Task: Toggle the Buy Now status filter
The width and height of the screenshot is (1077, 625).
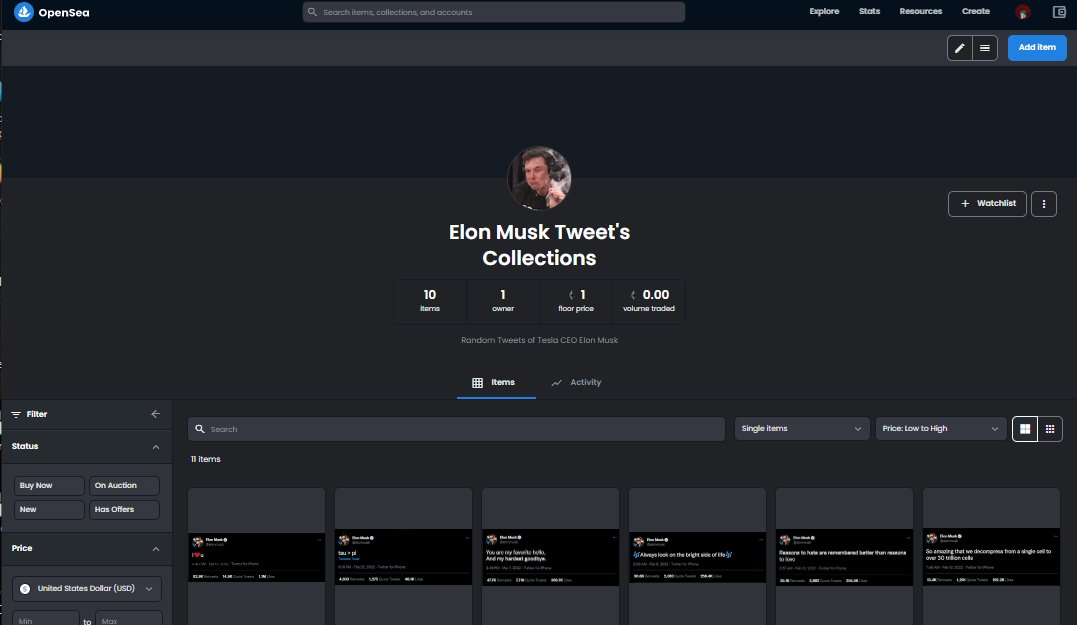Action: tap(49, 486)
